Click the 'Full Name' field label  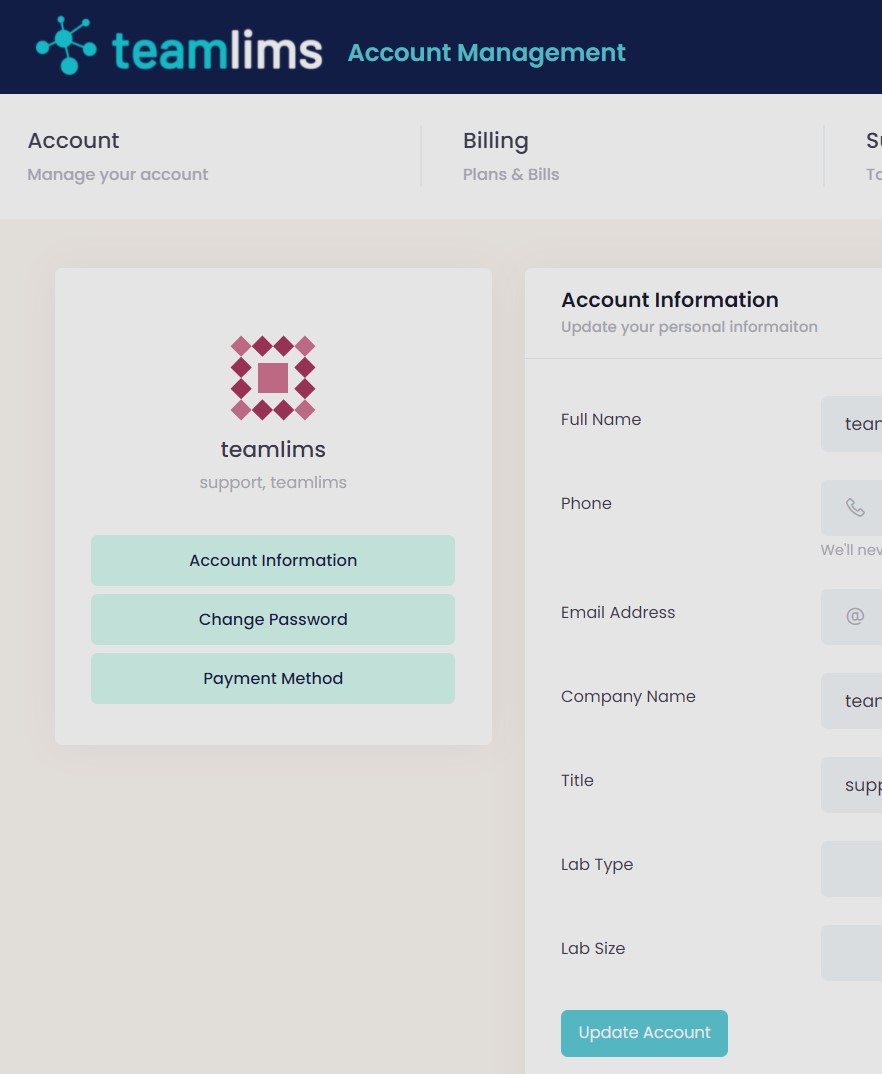coord(601,419)
